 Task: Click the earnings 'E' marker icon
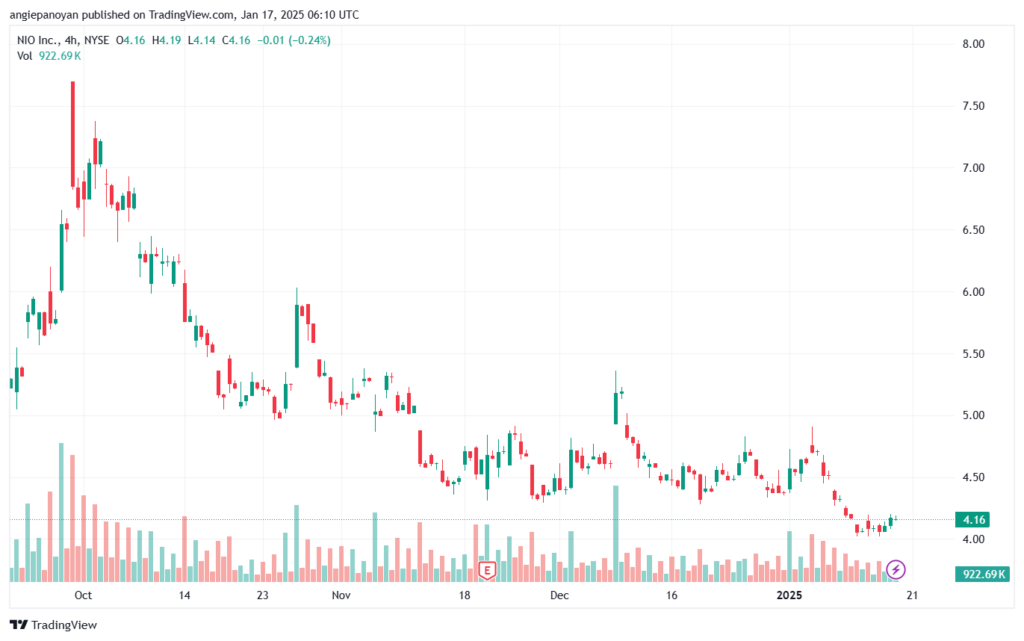[487, 571]
